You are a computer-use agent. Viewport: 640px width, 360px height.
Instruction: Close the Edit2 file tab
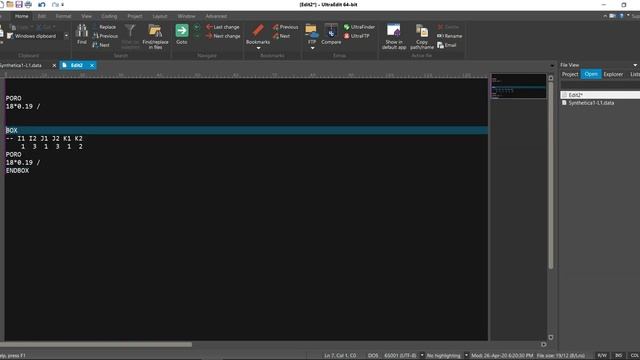[x=92, y=65]
